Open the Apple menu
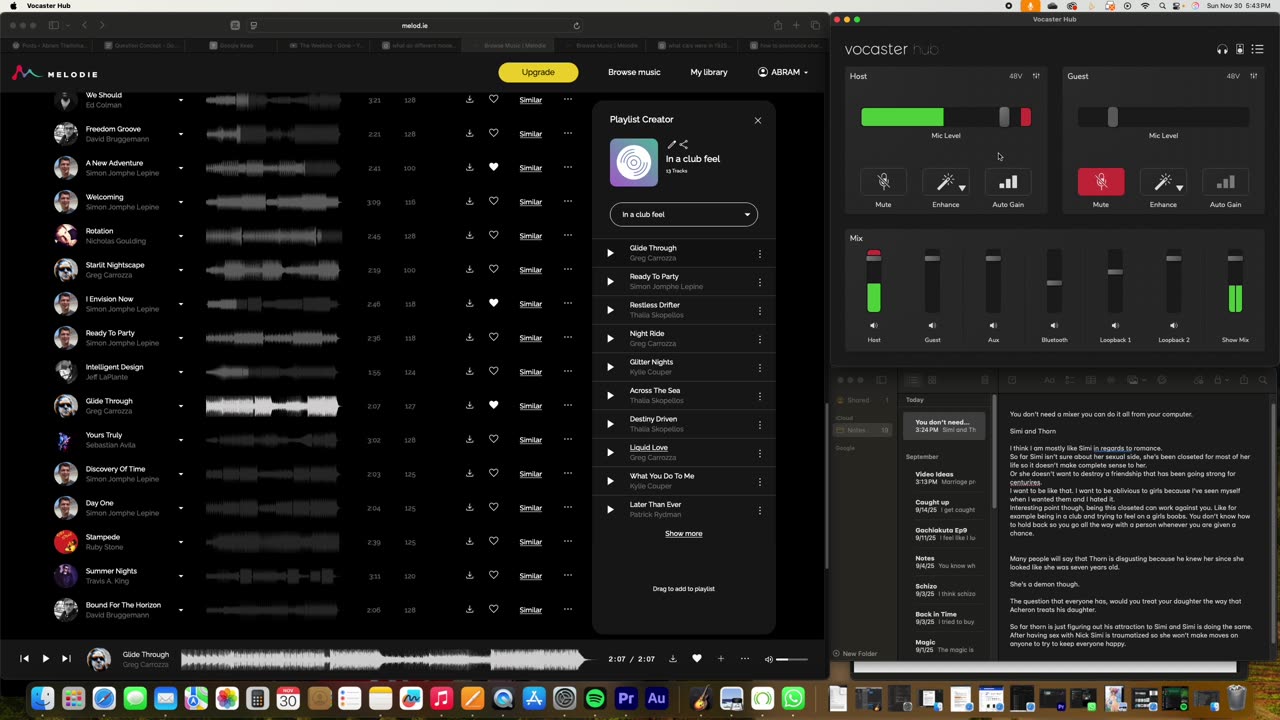Viewport: 1280px width, 720px height. pyautogui.click(x=13, y=6)
